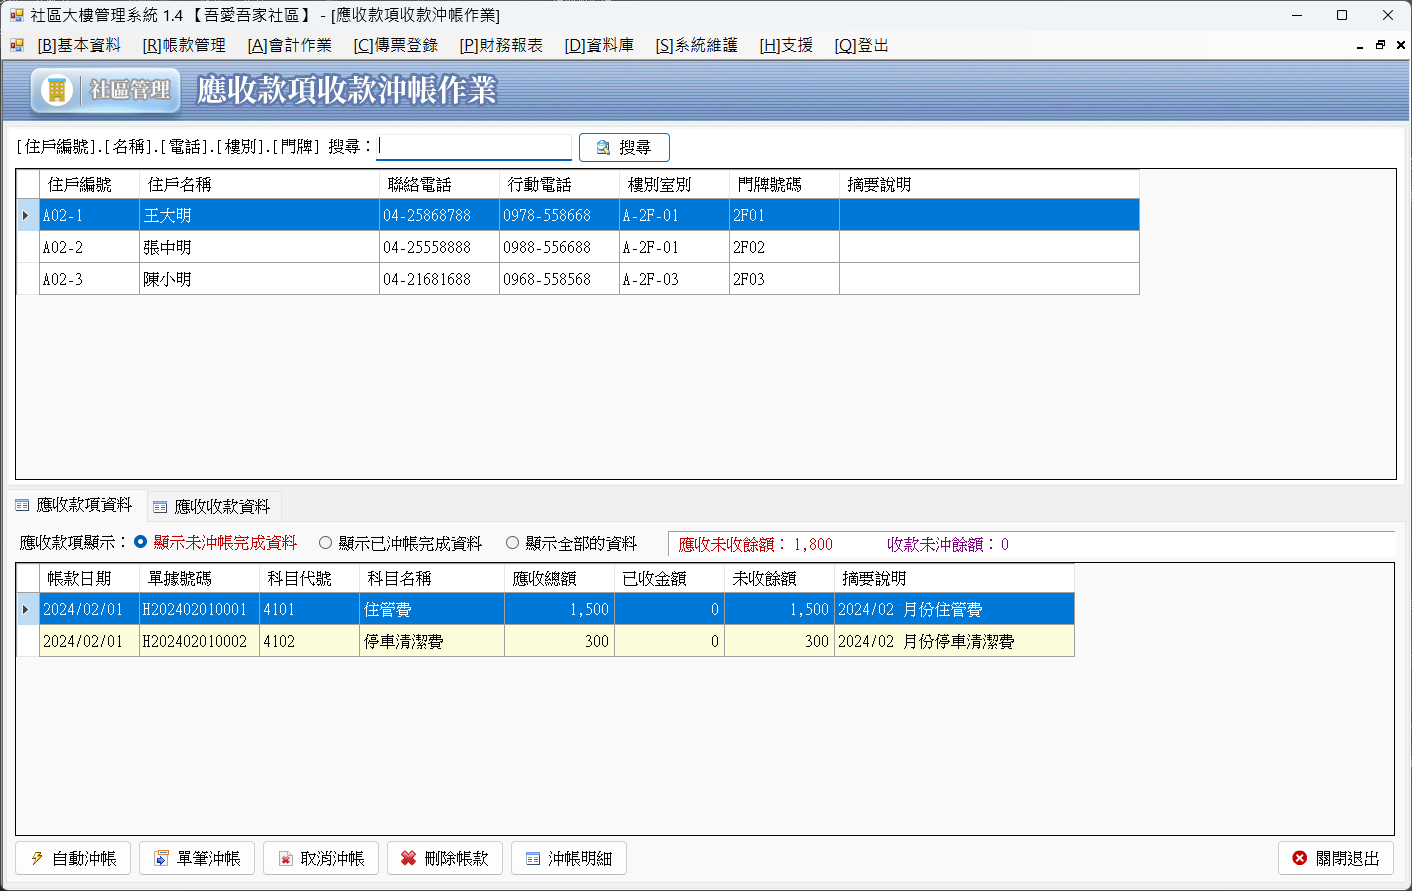Open the [P]財務報表 menu
The height and width of the screenshot is (891, 1412).
501,45
